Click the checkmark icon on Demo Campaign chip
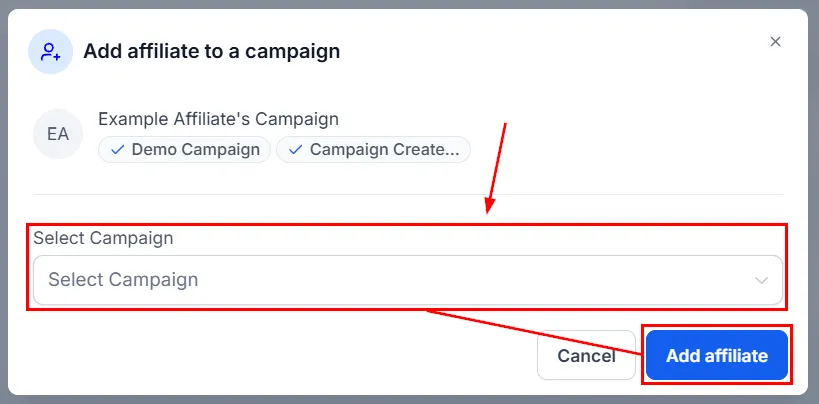The image size is (819, 404). point(118,150)
